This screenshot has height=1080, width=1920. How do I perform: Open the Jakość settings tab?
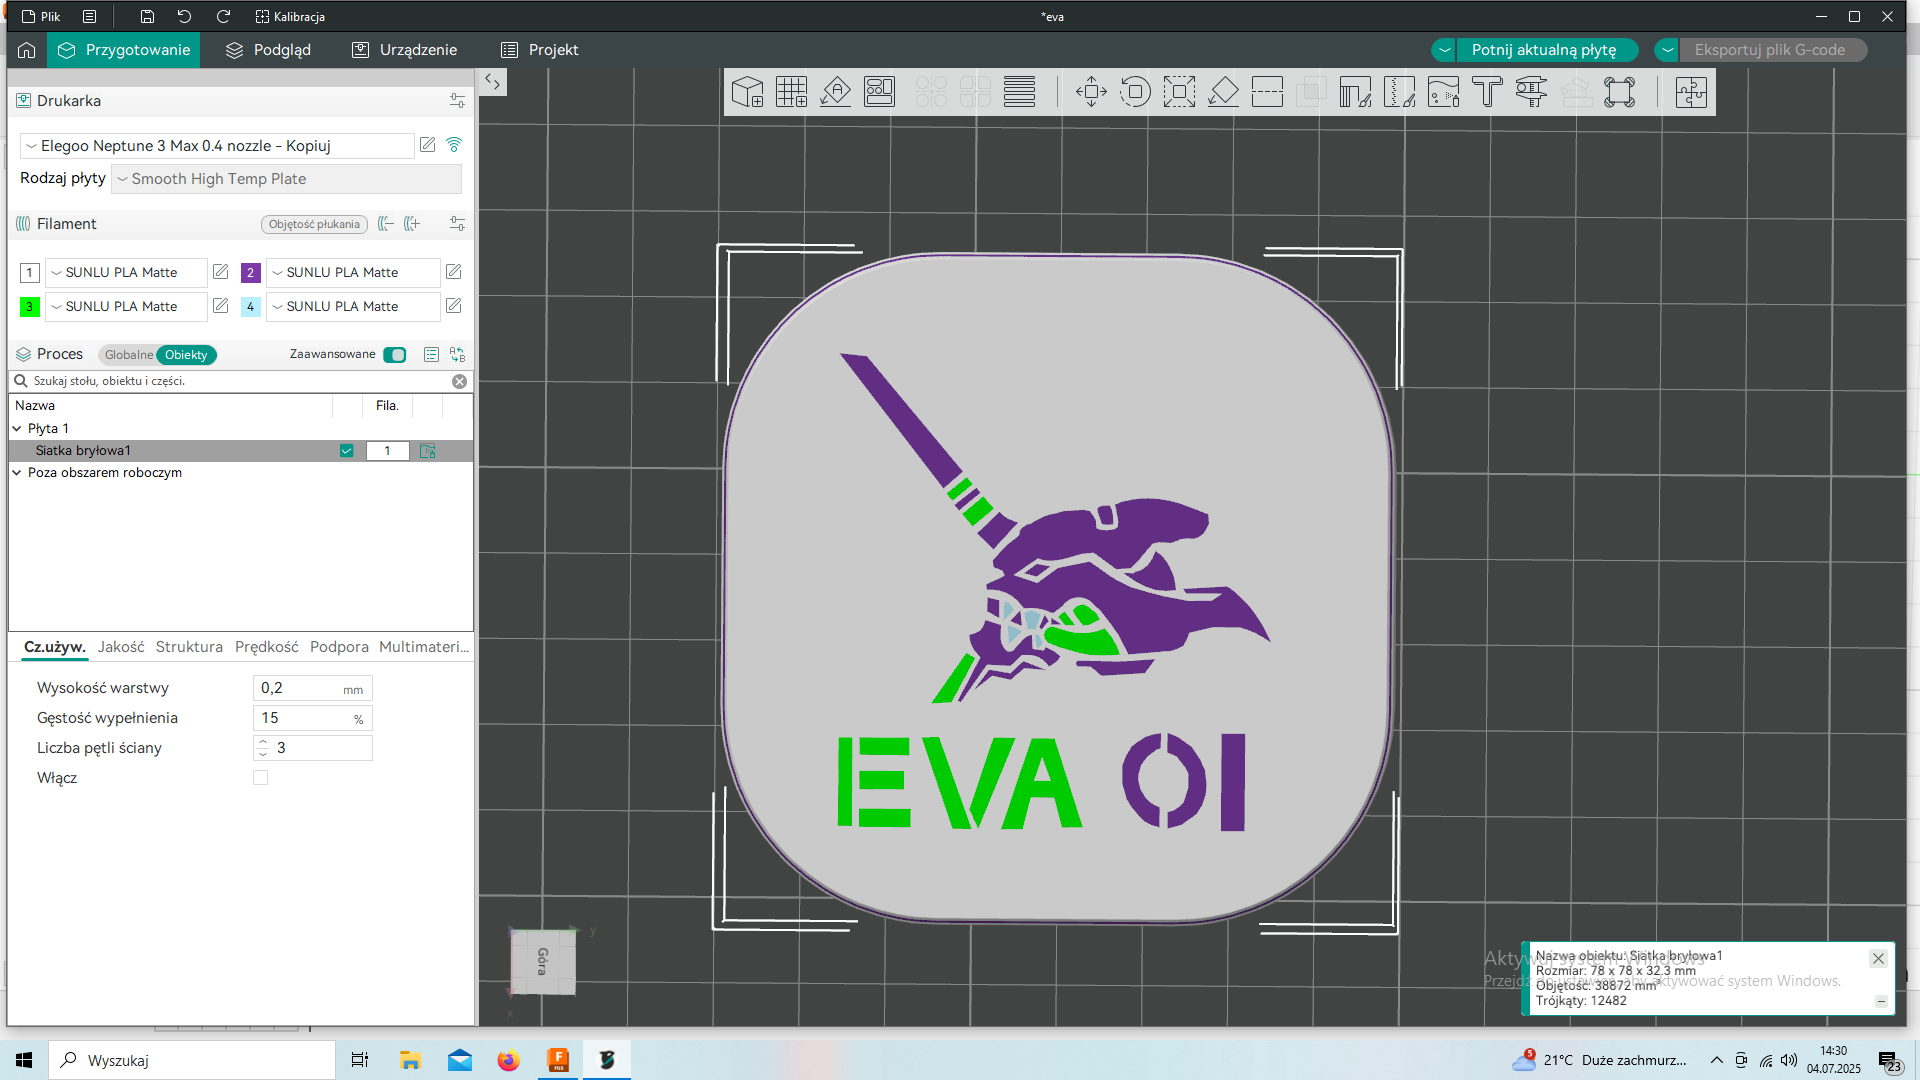point(121,647)
